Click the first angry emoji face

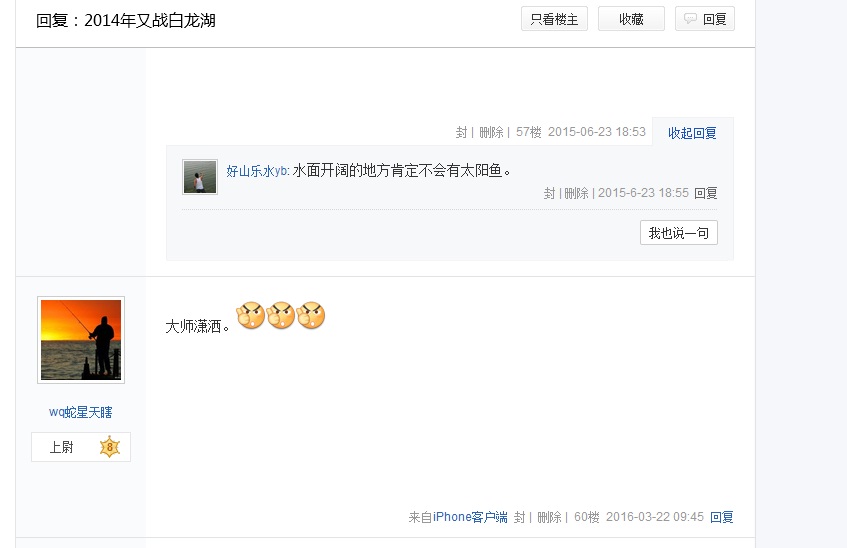251,315
